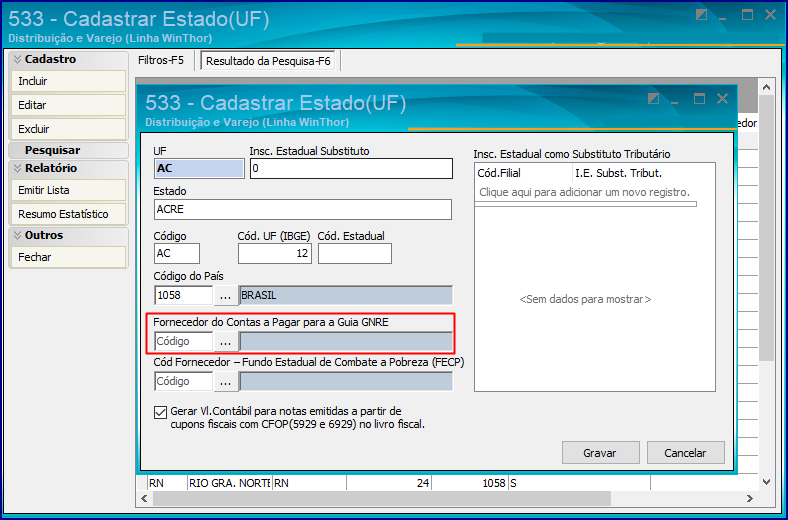788x520 pixels.
Task: Click the horizontal scroll right arrow
Action: 750,499
